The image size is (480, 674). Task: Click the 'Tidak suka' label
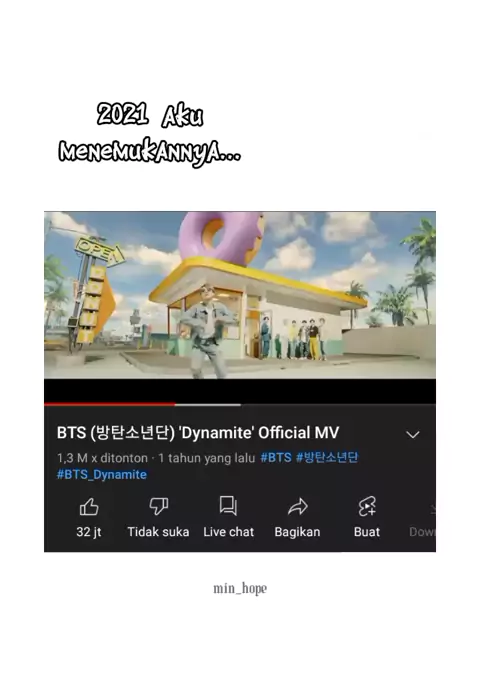click(x=158, y=532)
